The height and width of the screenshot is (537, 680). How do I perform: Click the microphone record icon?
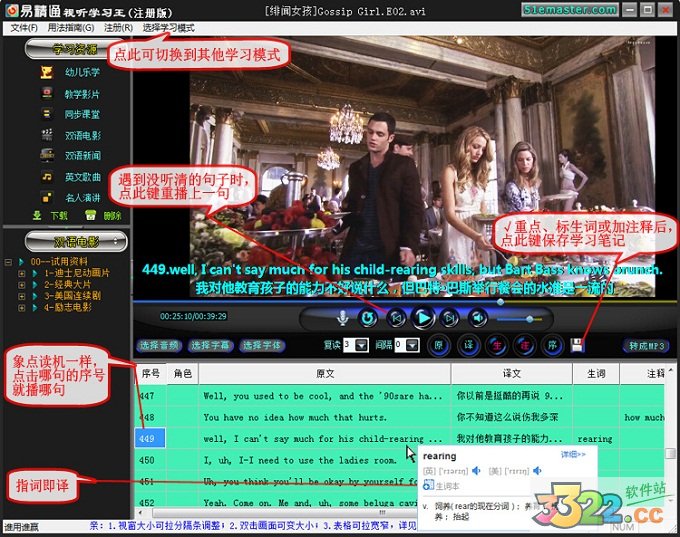343,318
